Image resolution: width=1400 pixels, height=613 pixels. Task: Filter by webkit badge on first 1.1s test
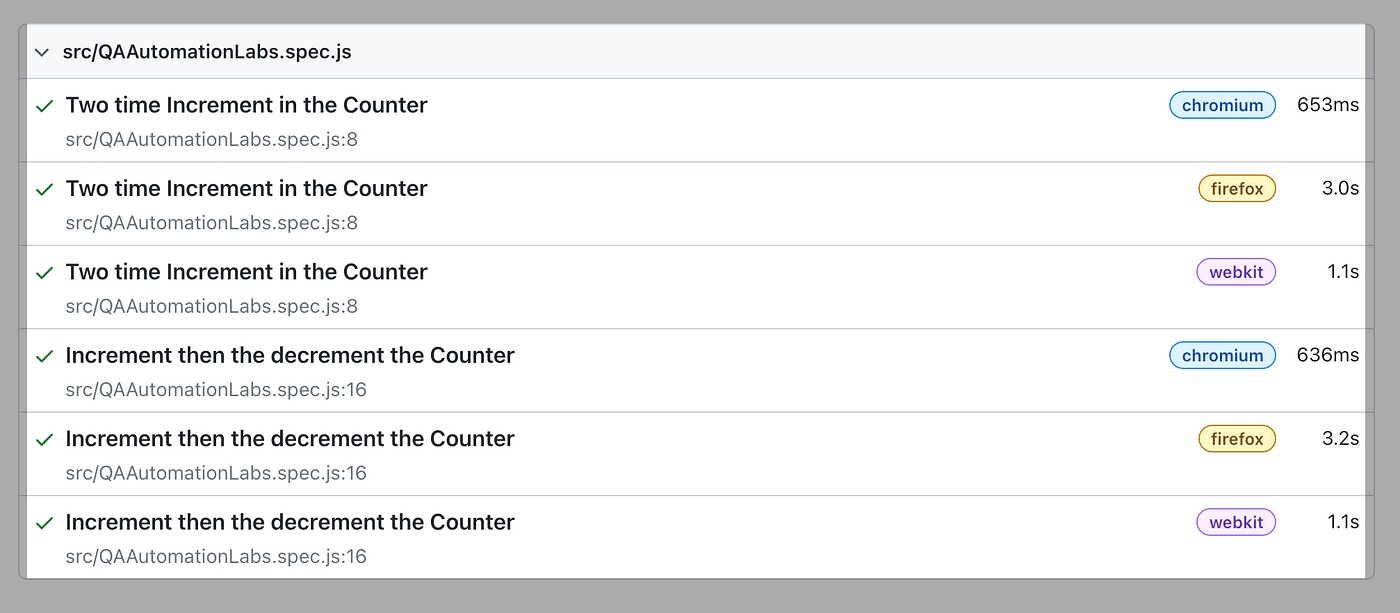click(1236, 271)
